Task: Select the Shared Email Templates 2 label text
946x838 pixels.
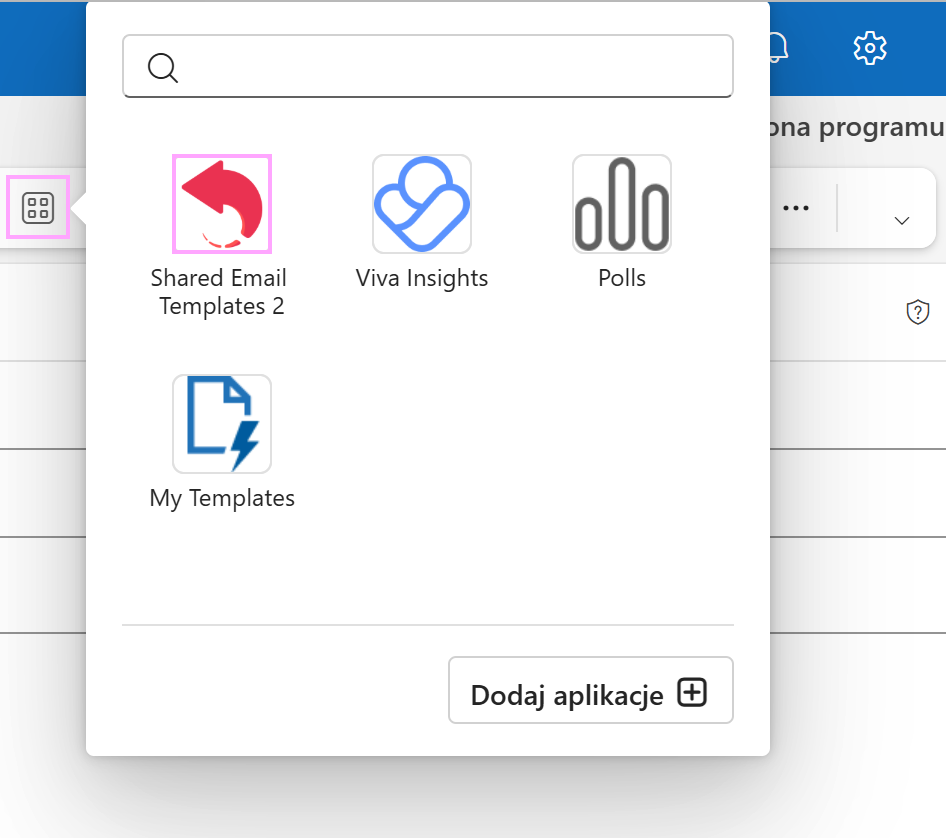Action: pos(219,291)
